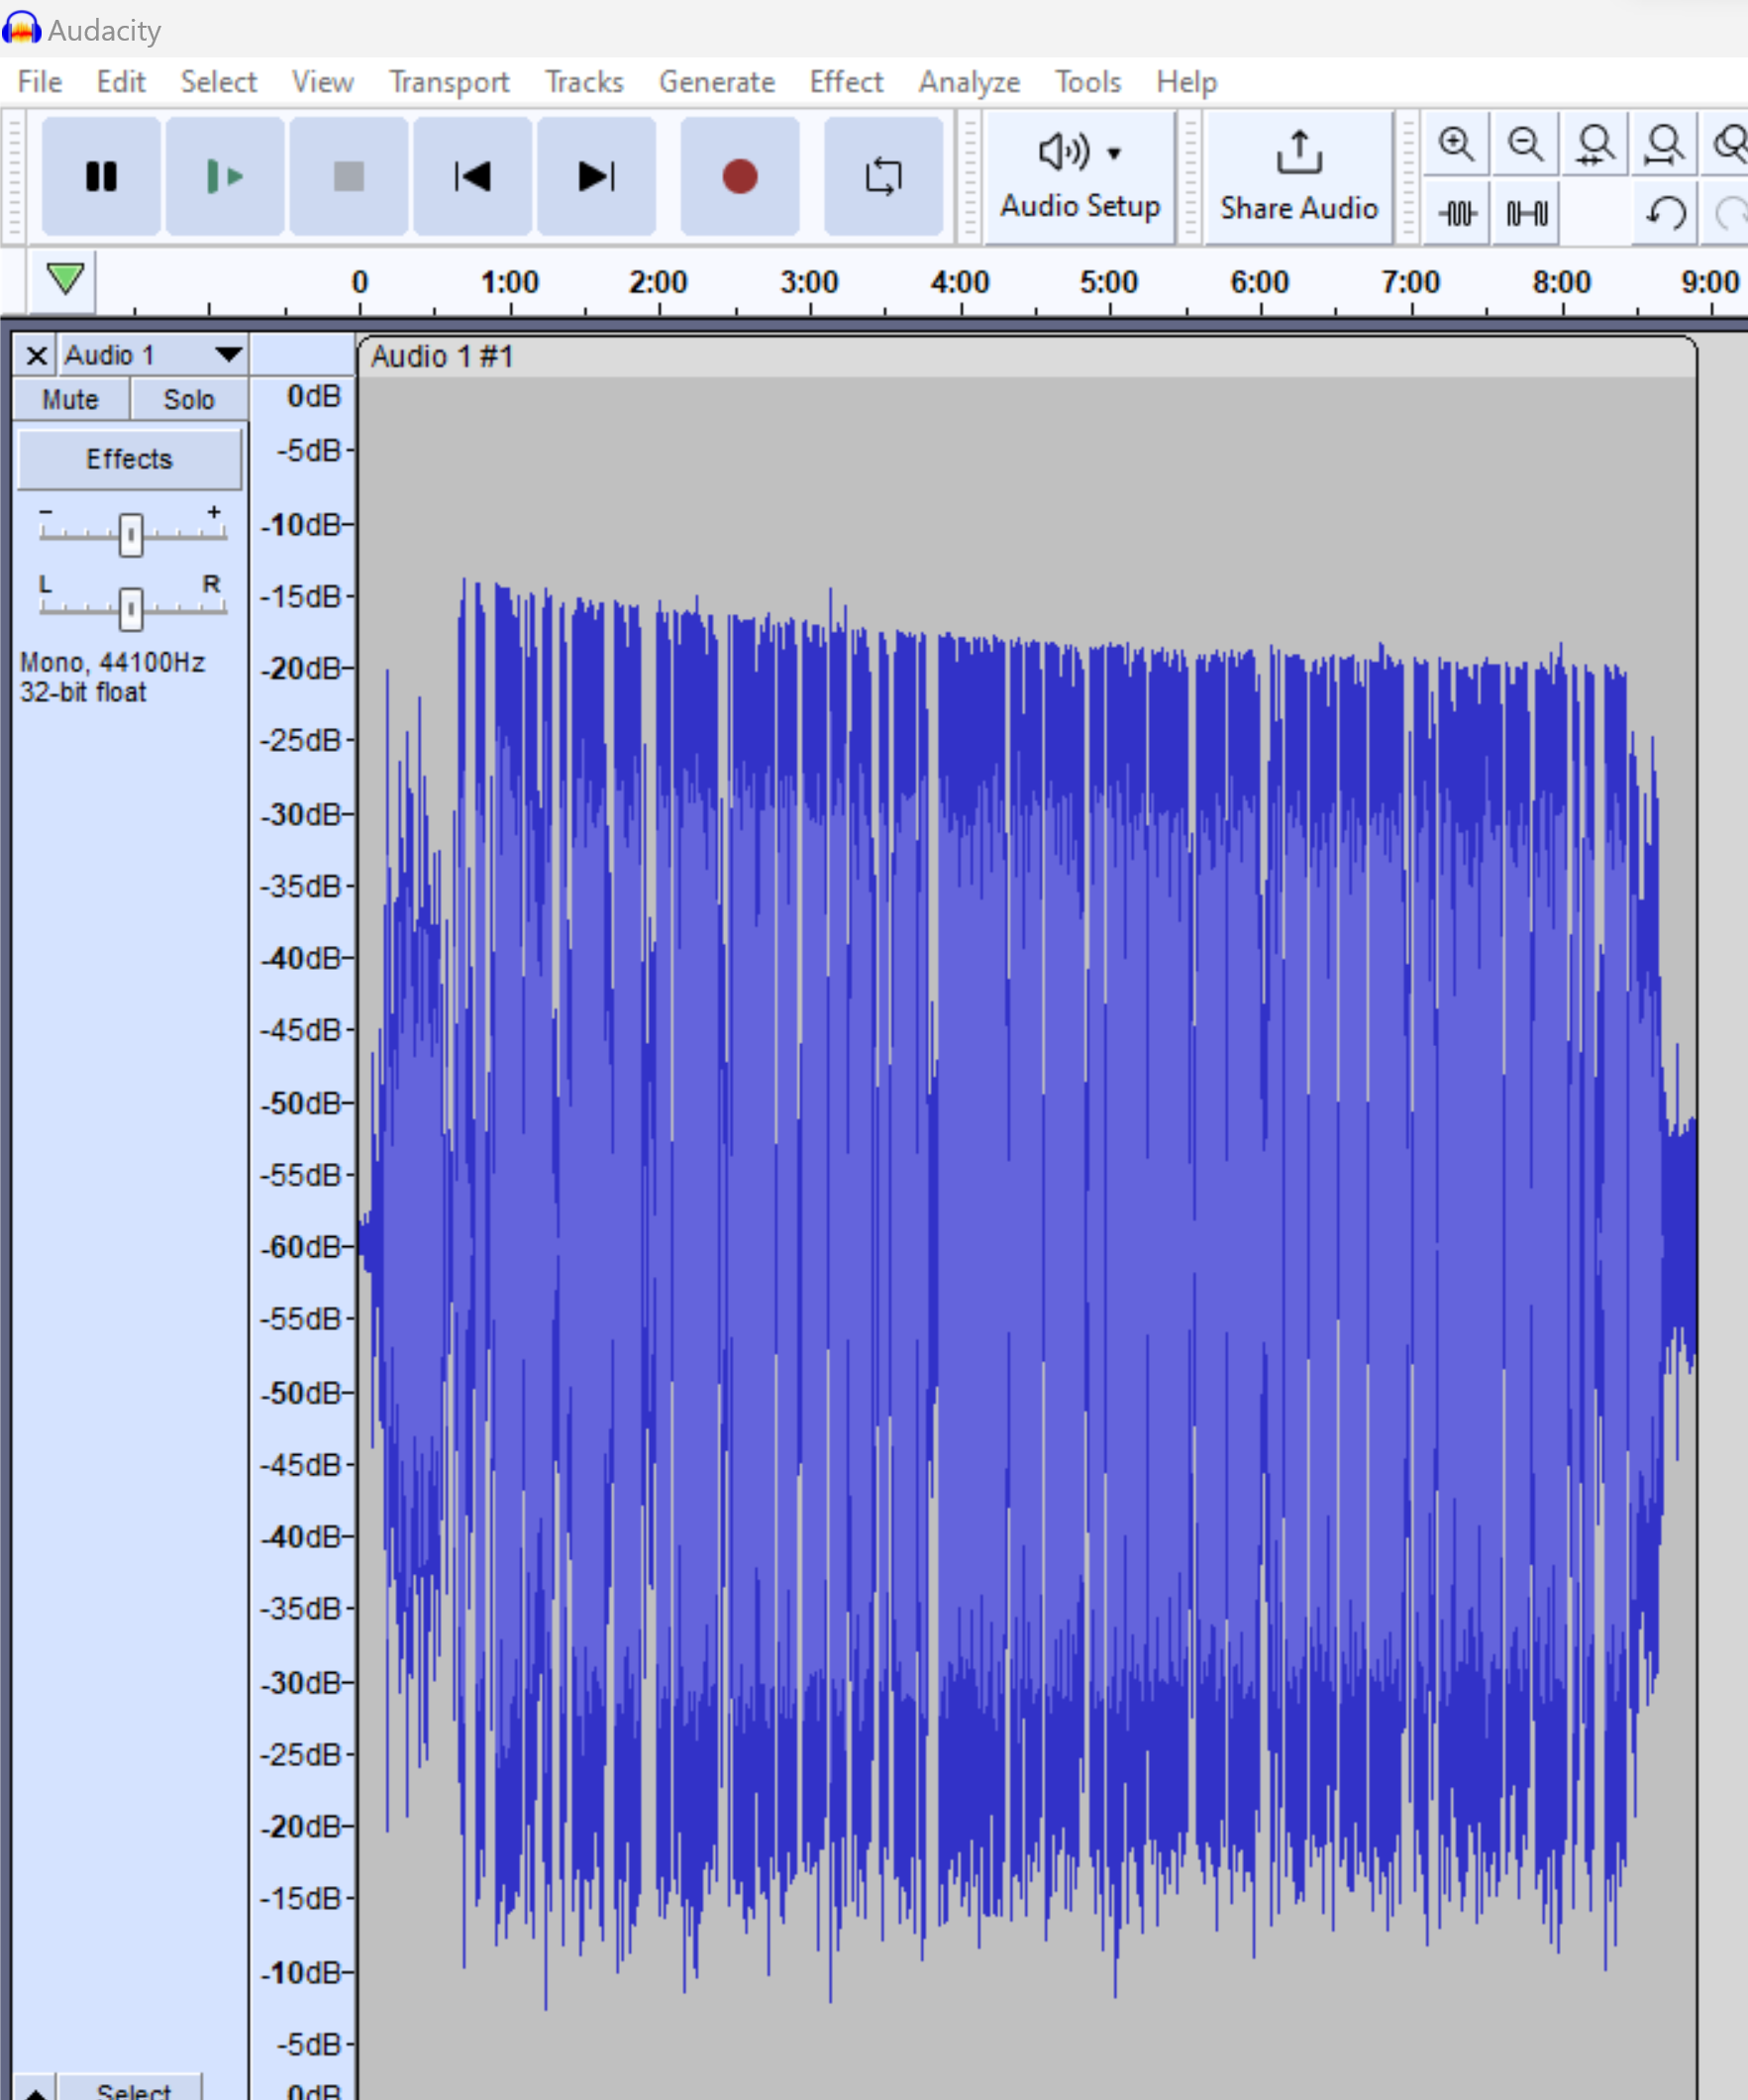Open the Effect menu
Image resolution: width=1748 pixels, height=2100 pixels.
coord(845,82)
